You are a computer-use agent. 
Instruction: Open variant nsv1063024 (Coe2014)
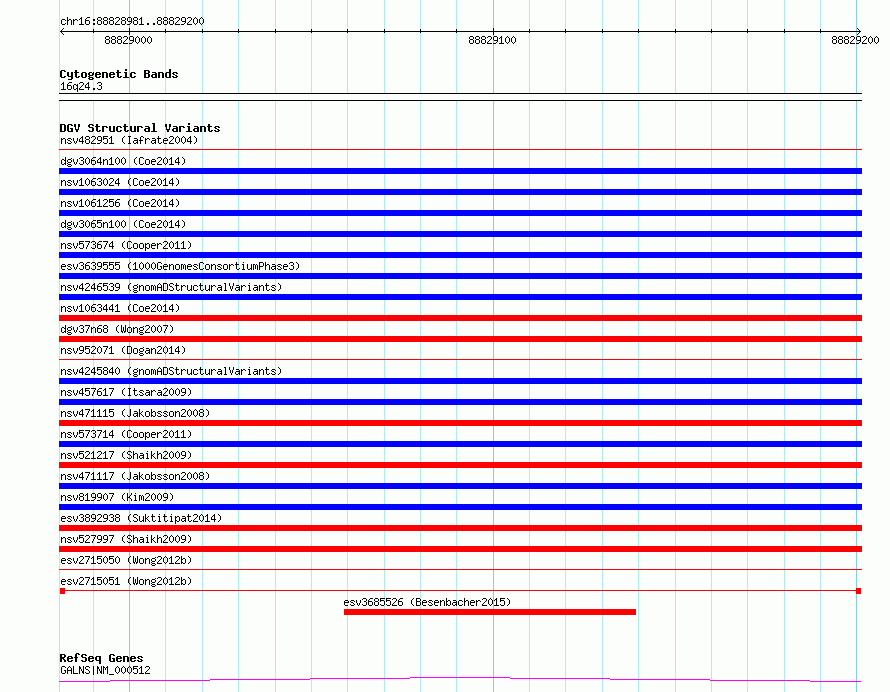[x=120, y=182]
